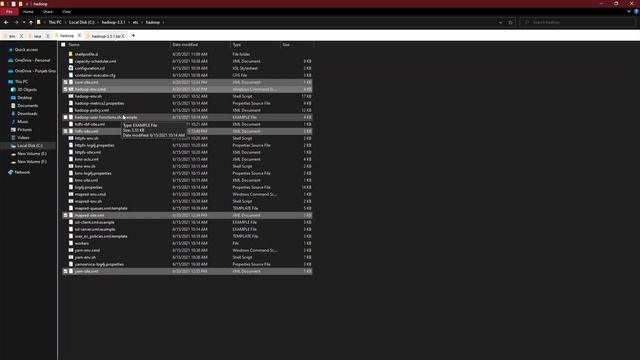
Task: Select file name kms-site.xml
Action: pyautogui.click(x=86, y=180)
